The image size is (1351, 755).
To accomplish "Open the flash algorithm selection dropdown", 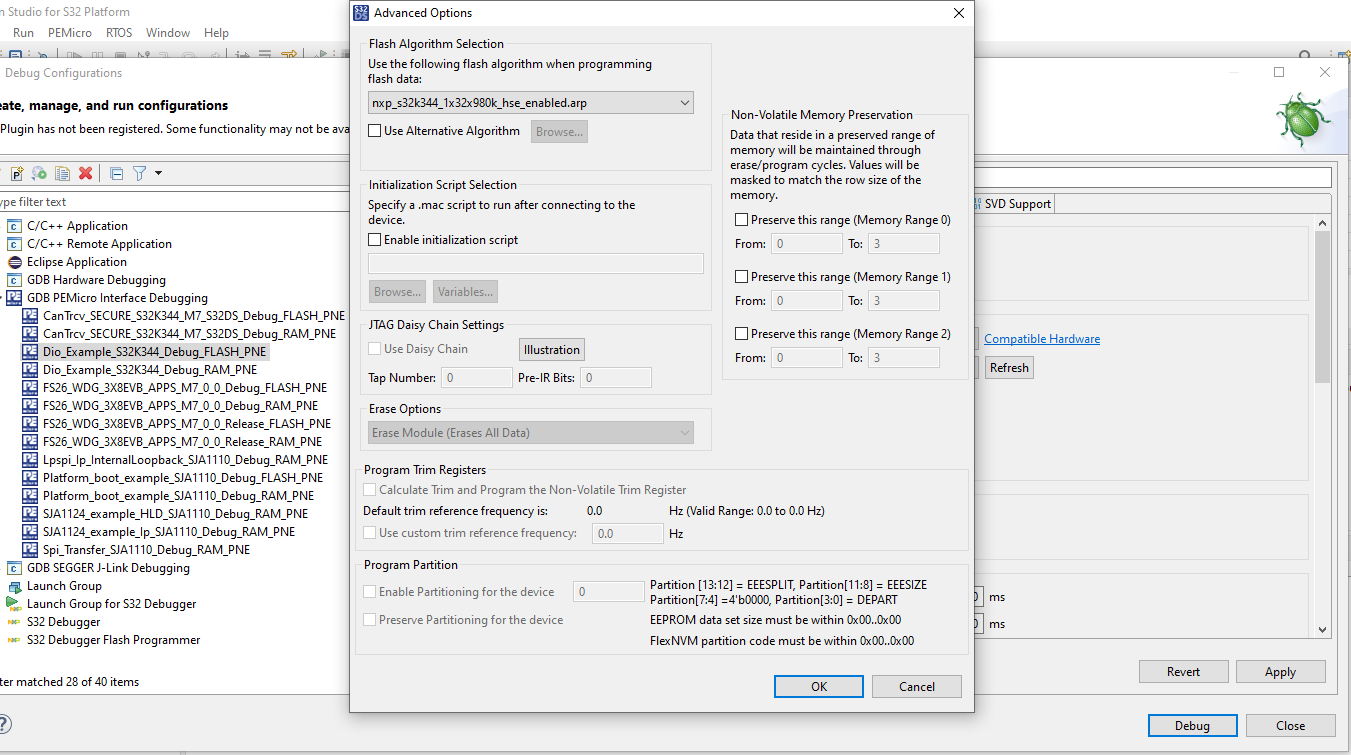I will pos(684,102).
